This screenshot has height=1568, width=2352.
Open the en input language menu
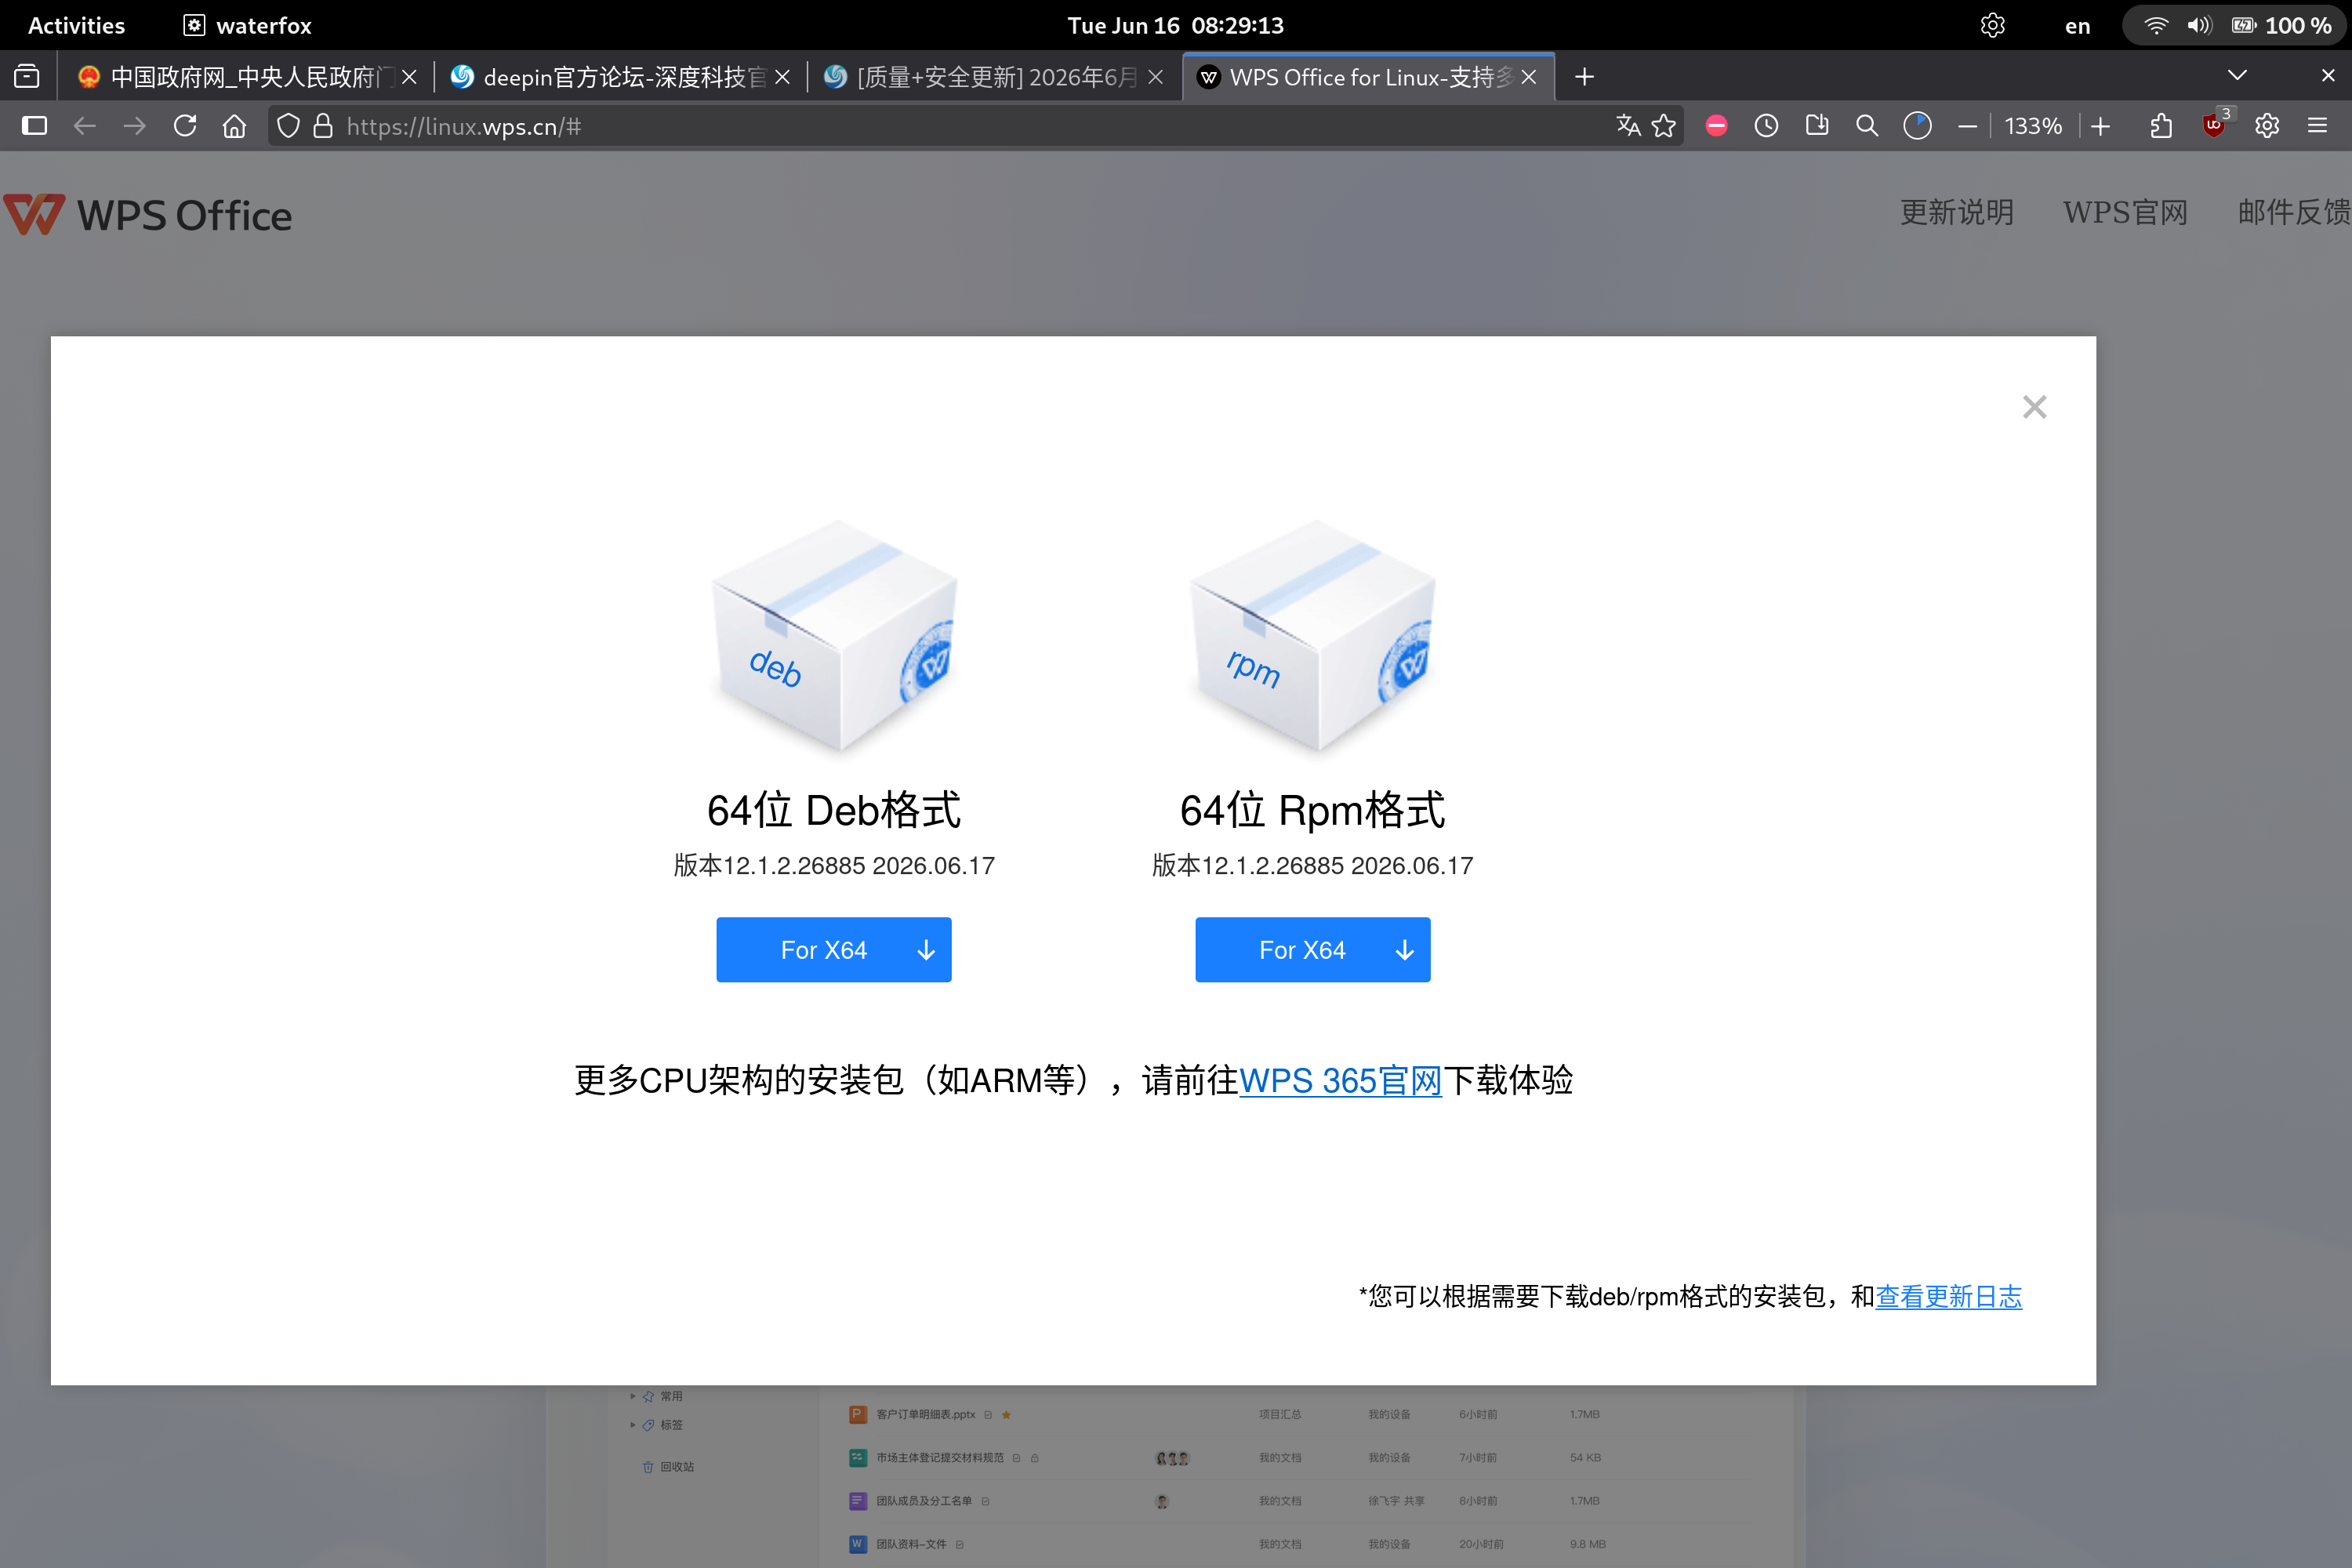[x=2077, y=25]
